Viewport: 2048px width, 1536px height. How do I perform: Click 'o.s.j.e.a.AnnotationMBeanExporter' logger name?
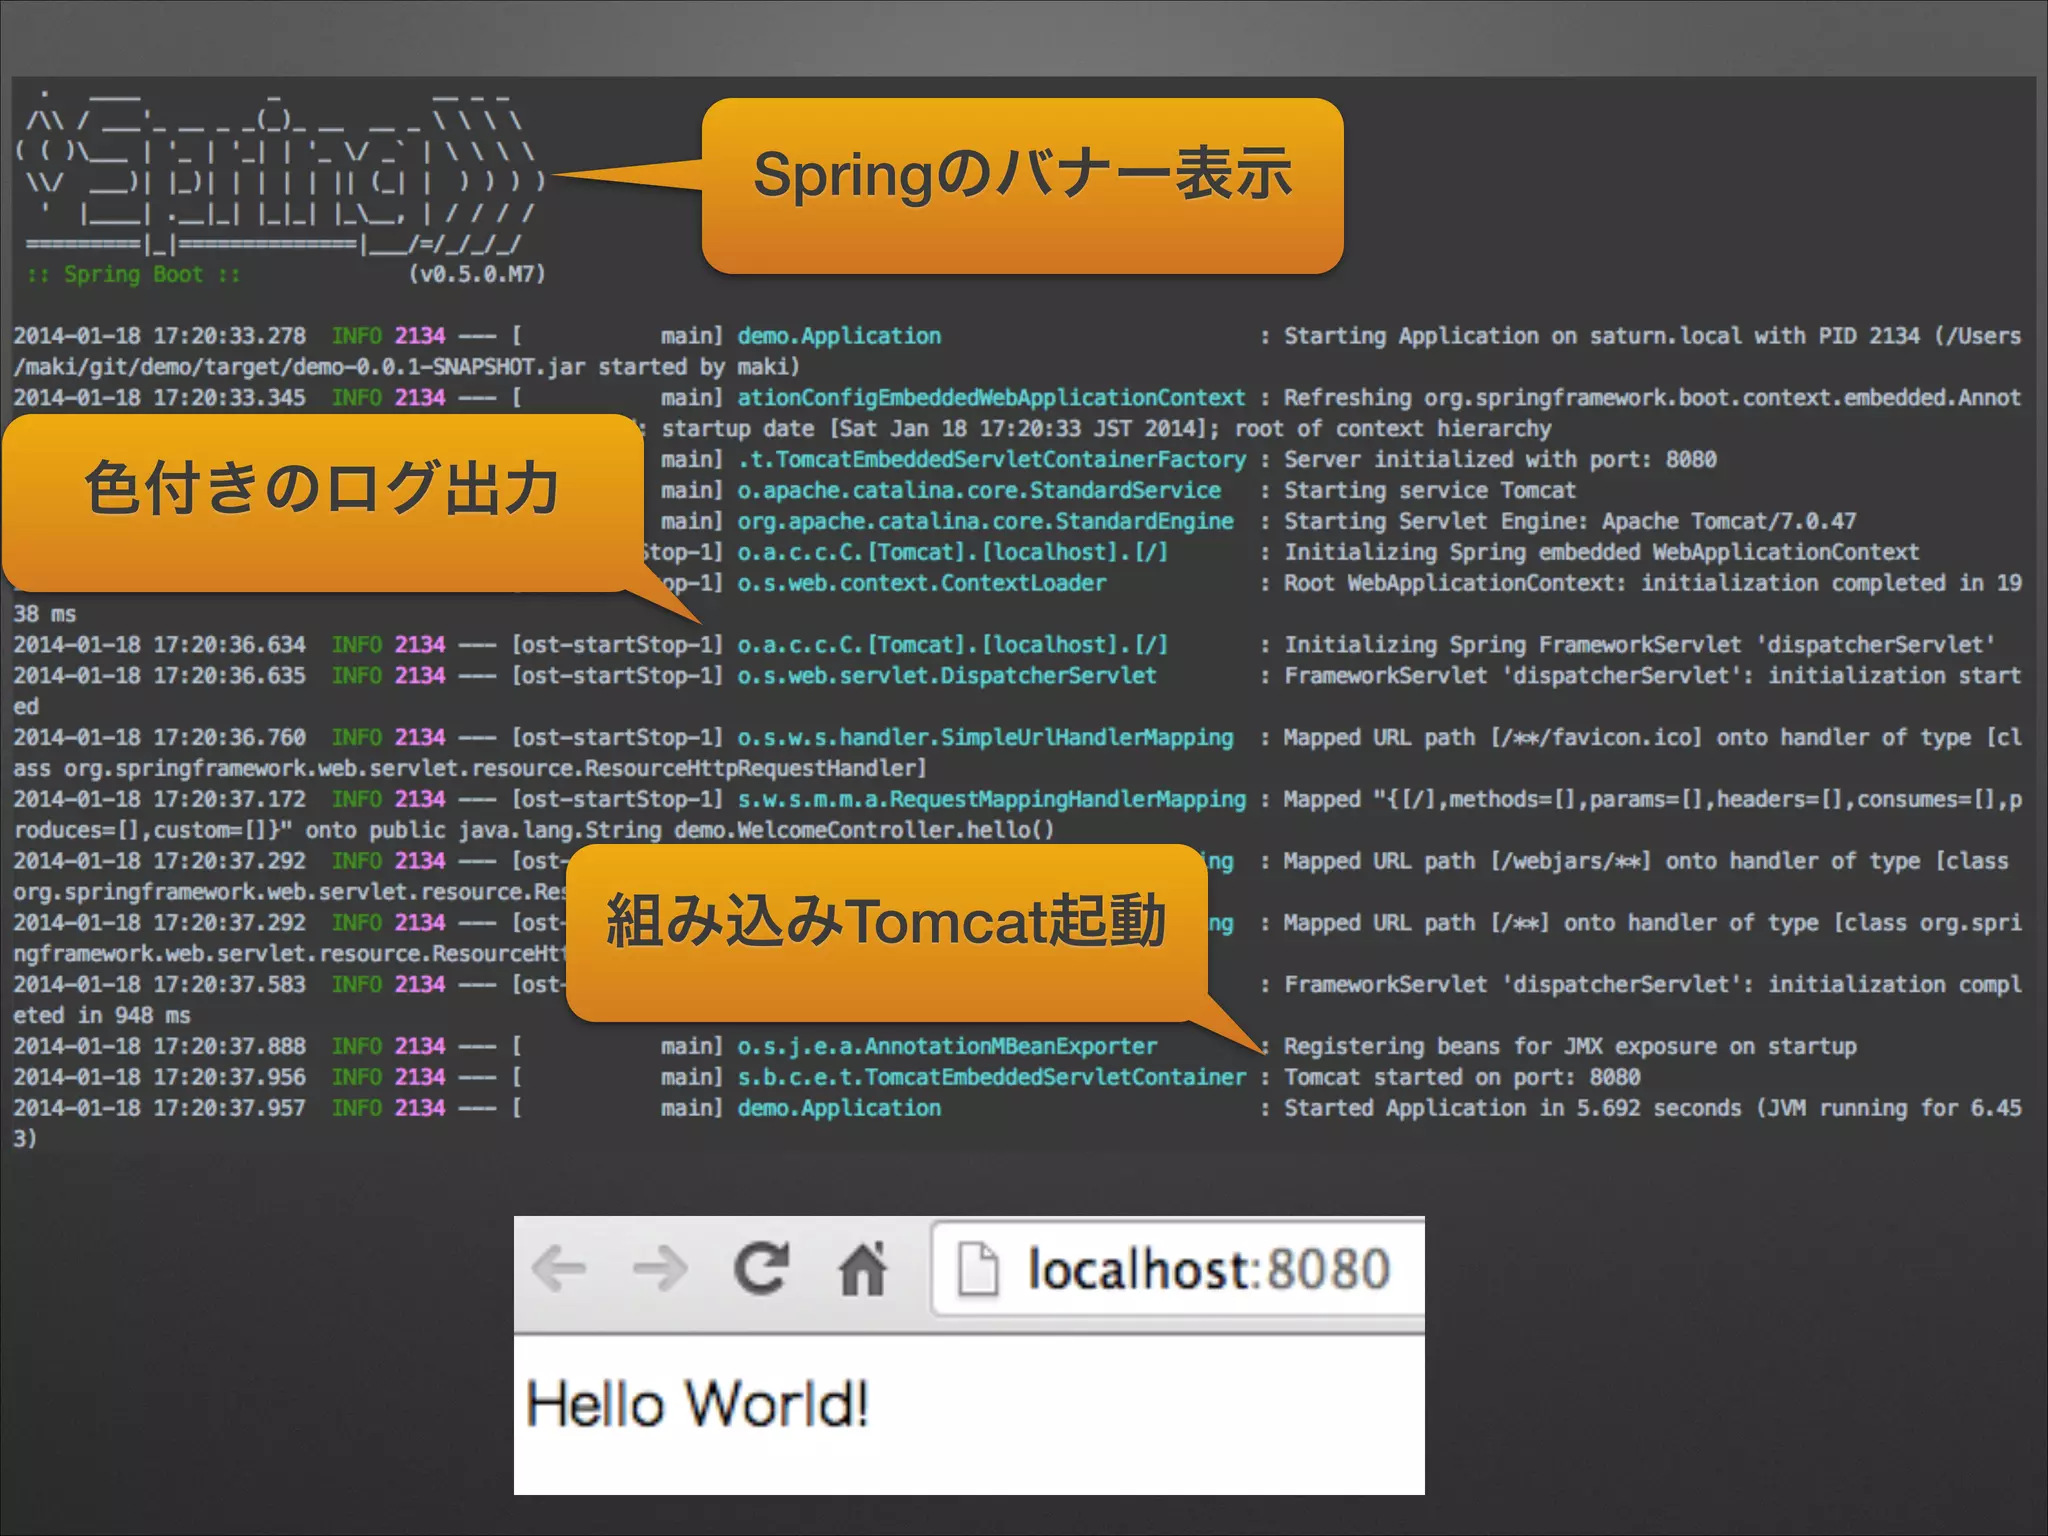pyautogui.click(x=947, y=1046)
